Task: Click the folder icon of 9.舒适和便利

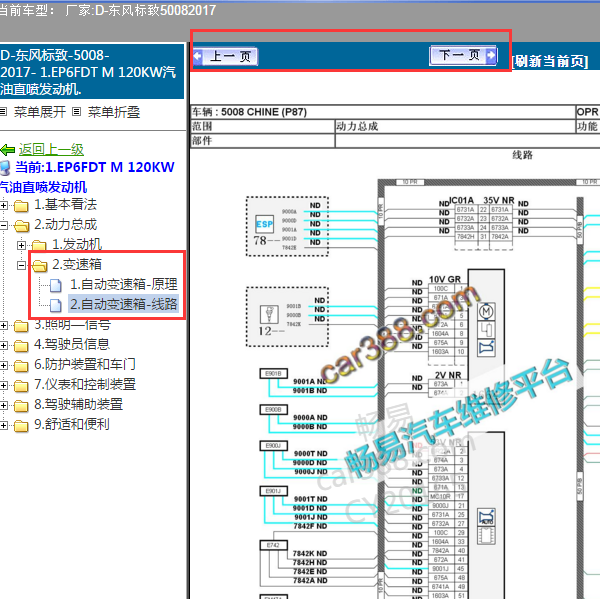Action: coord(21,426)
